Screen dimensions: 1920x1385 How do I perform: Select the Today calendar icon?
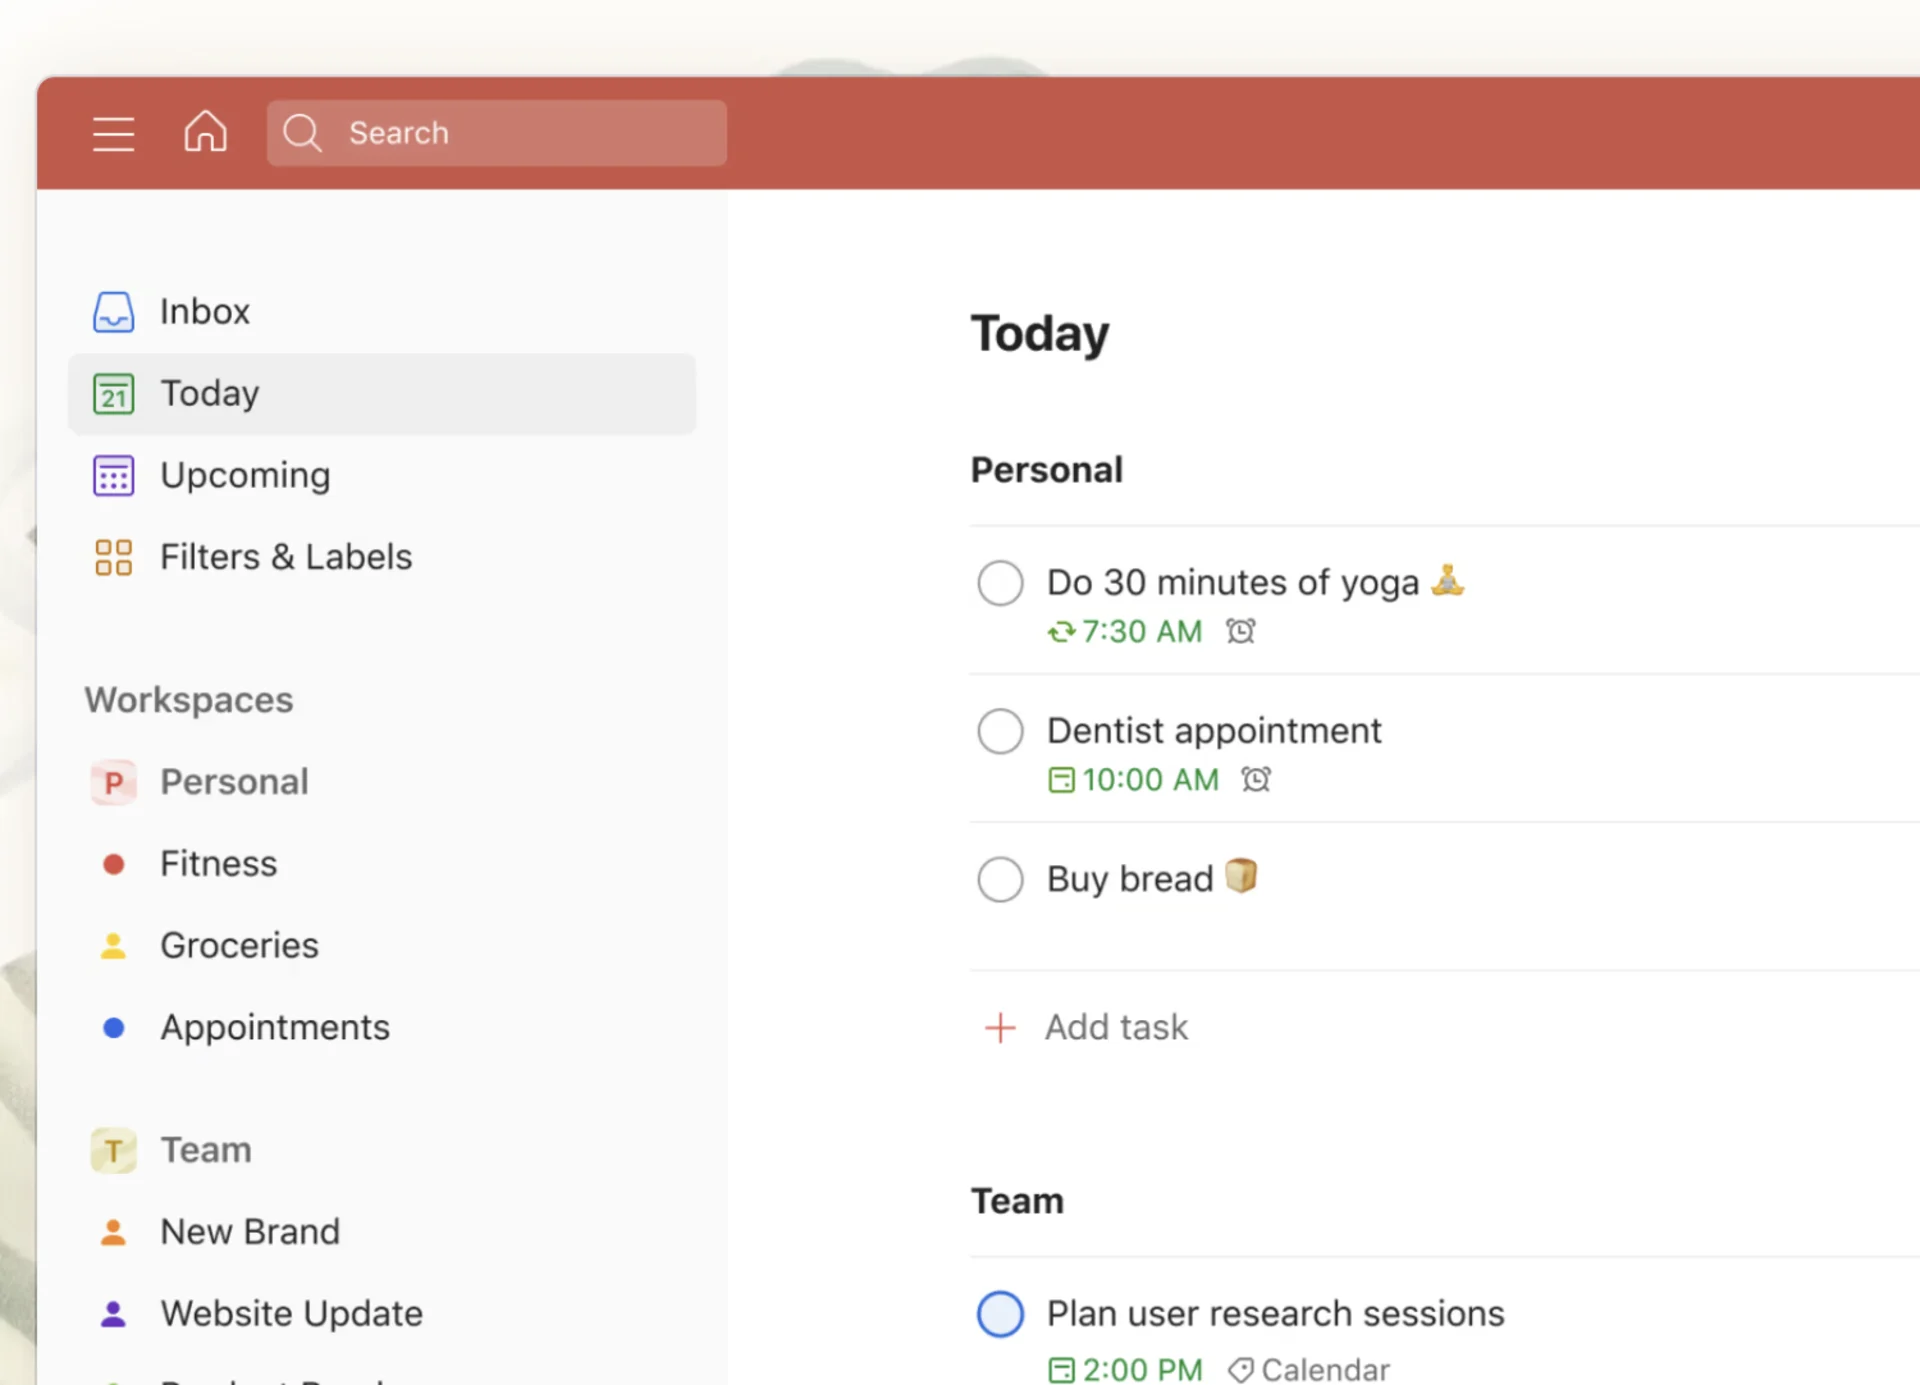[112, 394]
